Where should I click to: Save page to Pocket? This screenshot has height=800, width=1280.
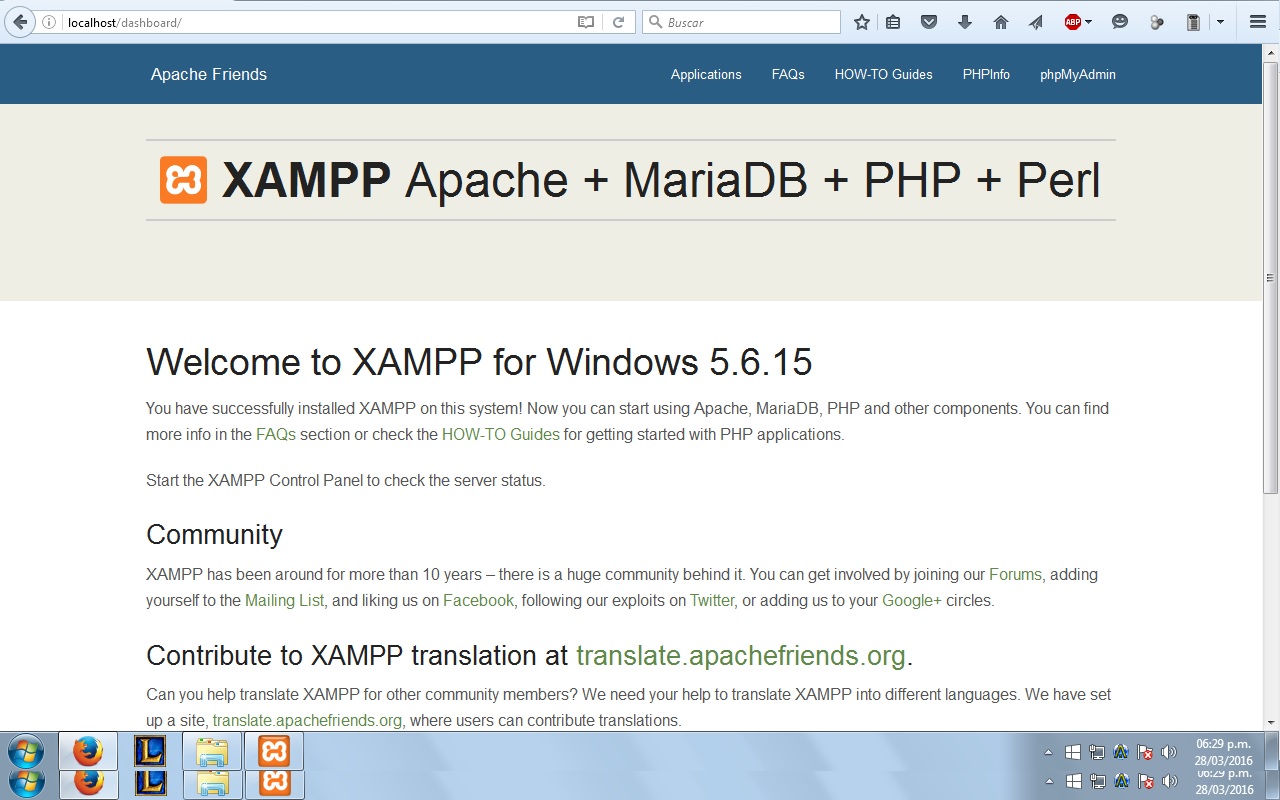click(x=929, y=22)
